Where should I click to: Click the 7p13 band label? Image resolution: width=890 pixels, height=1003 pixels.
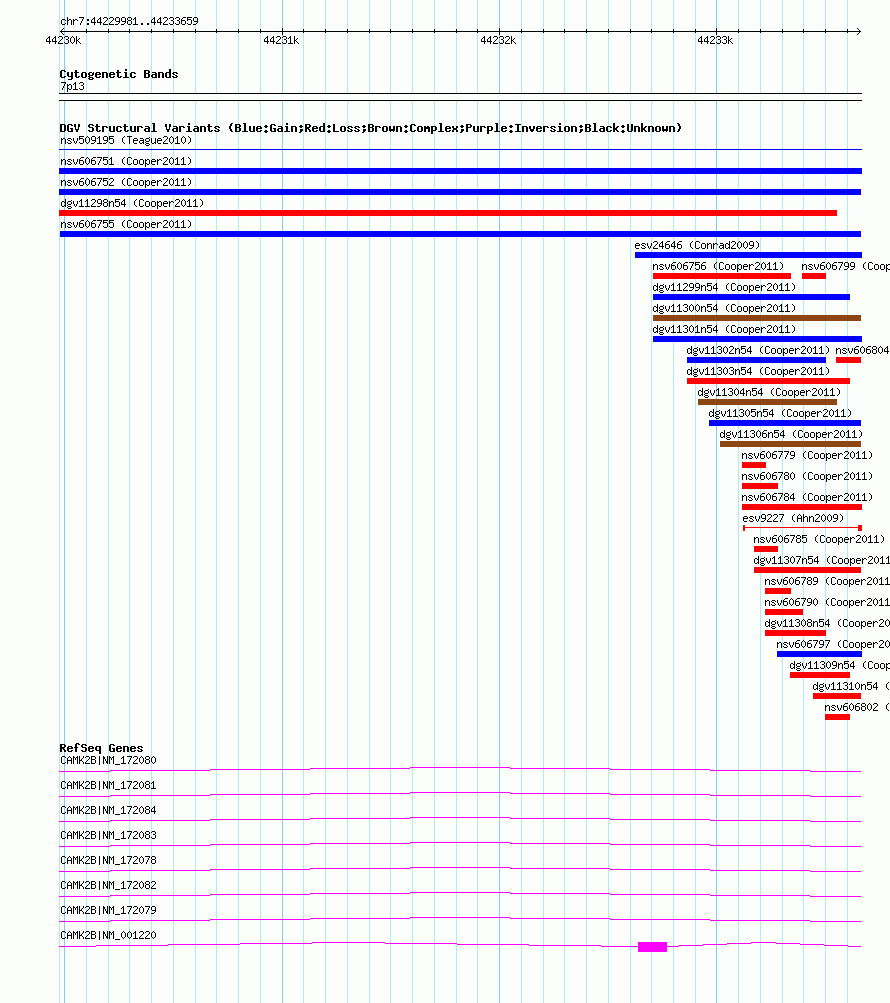click(72, 86)
